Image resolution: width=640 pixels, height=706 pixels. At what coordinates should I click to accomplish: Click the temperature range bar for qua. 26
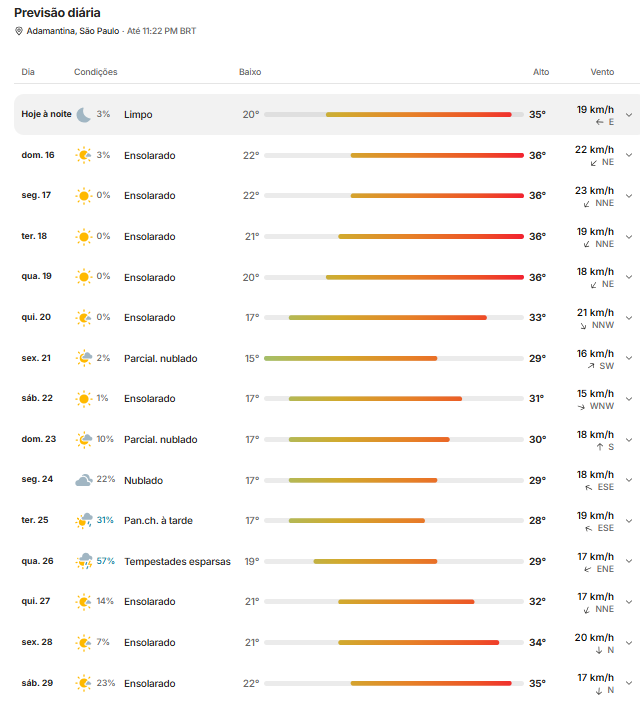(x=394, y=561)
